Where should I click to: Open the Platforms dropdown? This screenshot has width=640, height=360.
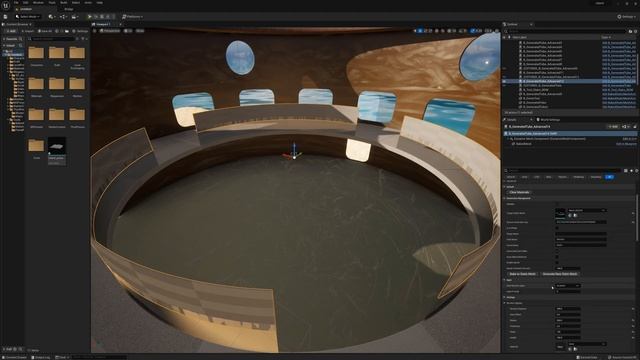(x=133, y=17)
